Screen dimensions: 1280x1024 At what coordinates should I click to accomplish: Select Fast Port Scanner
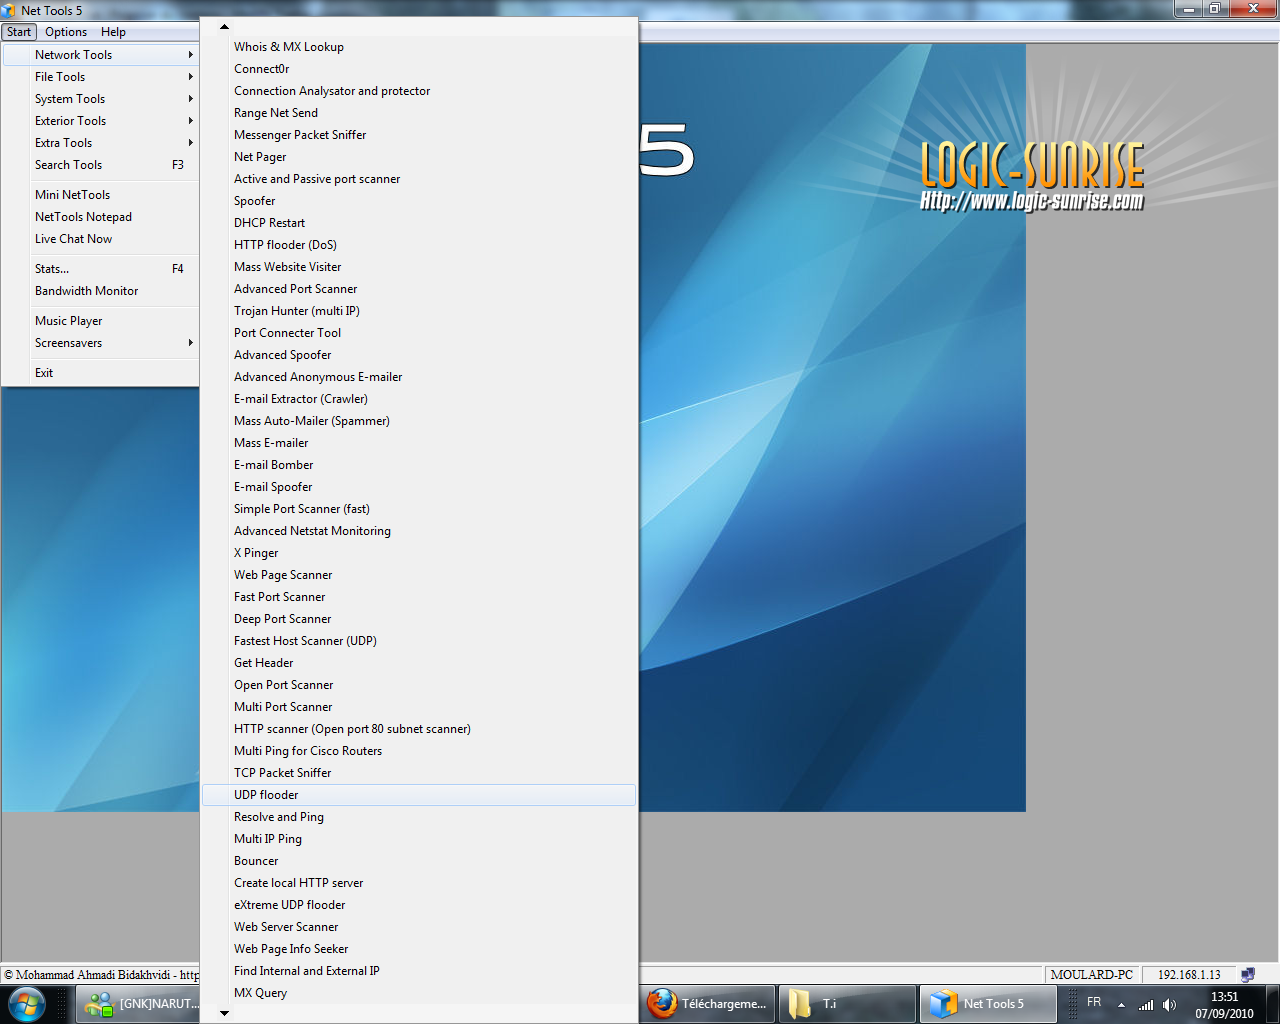tap(419, 597)
